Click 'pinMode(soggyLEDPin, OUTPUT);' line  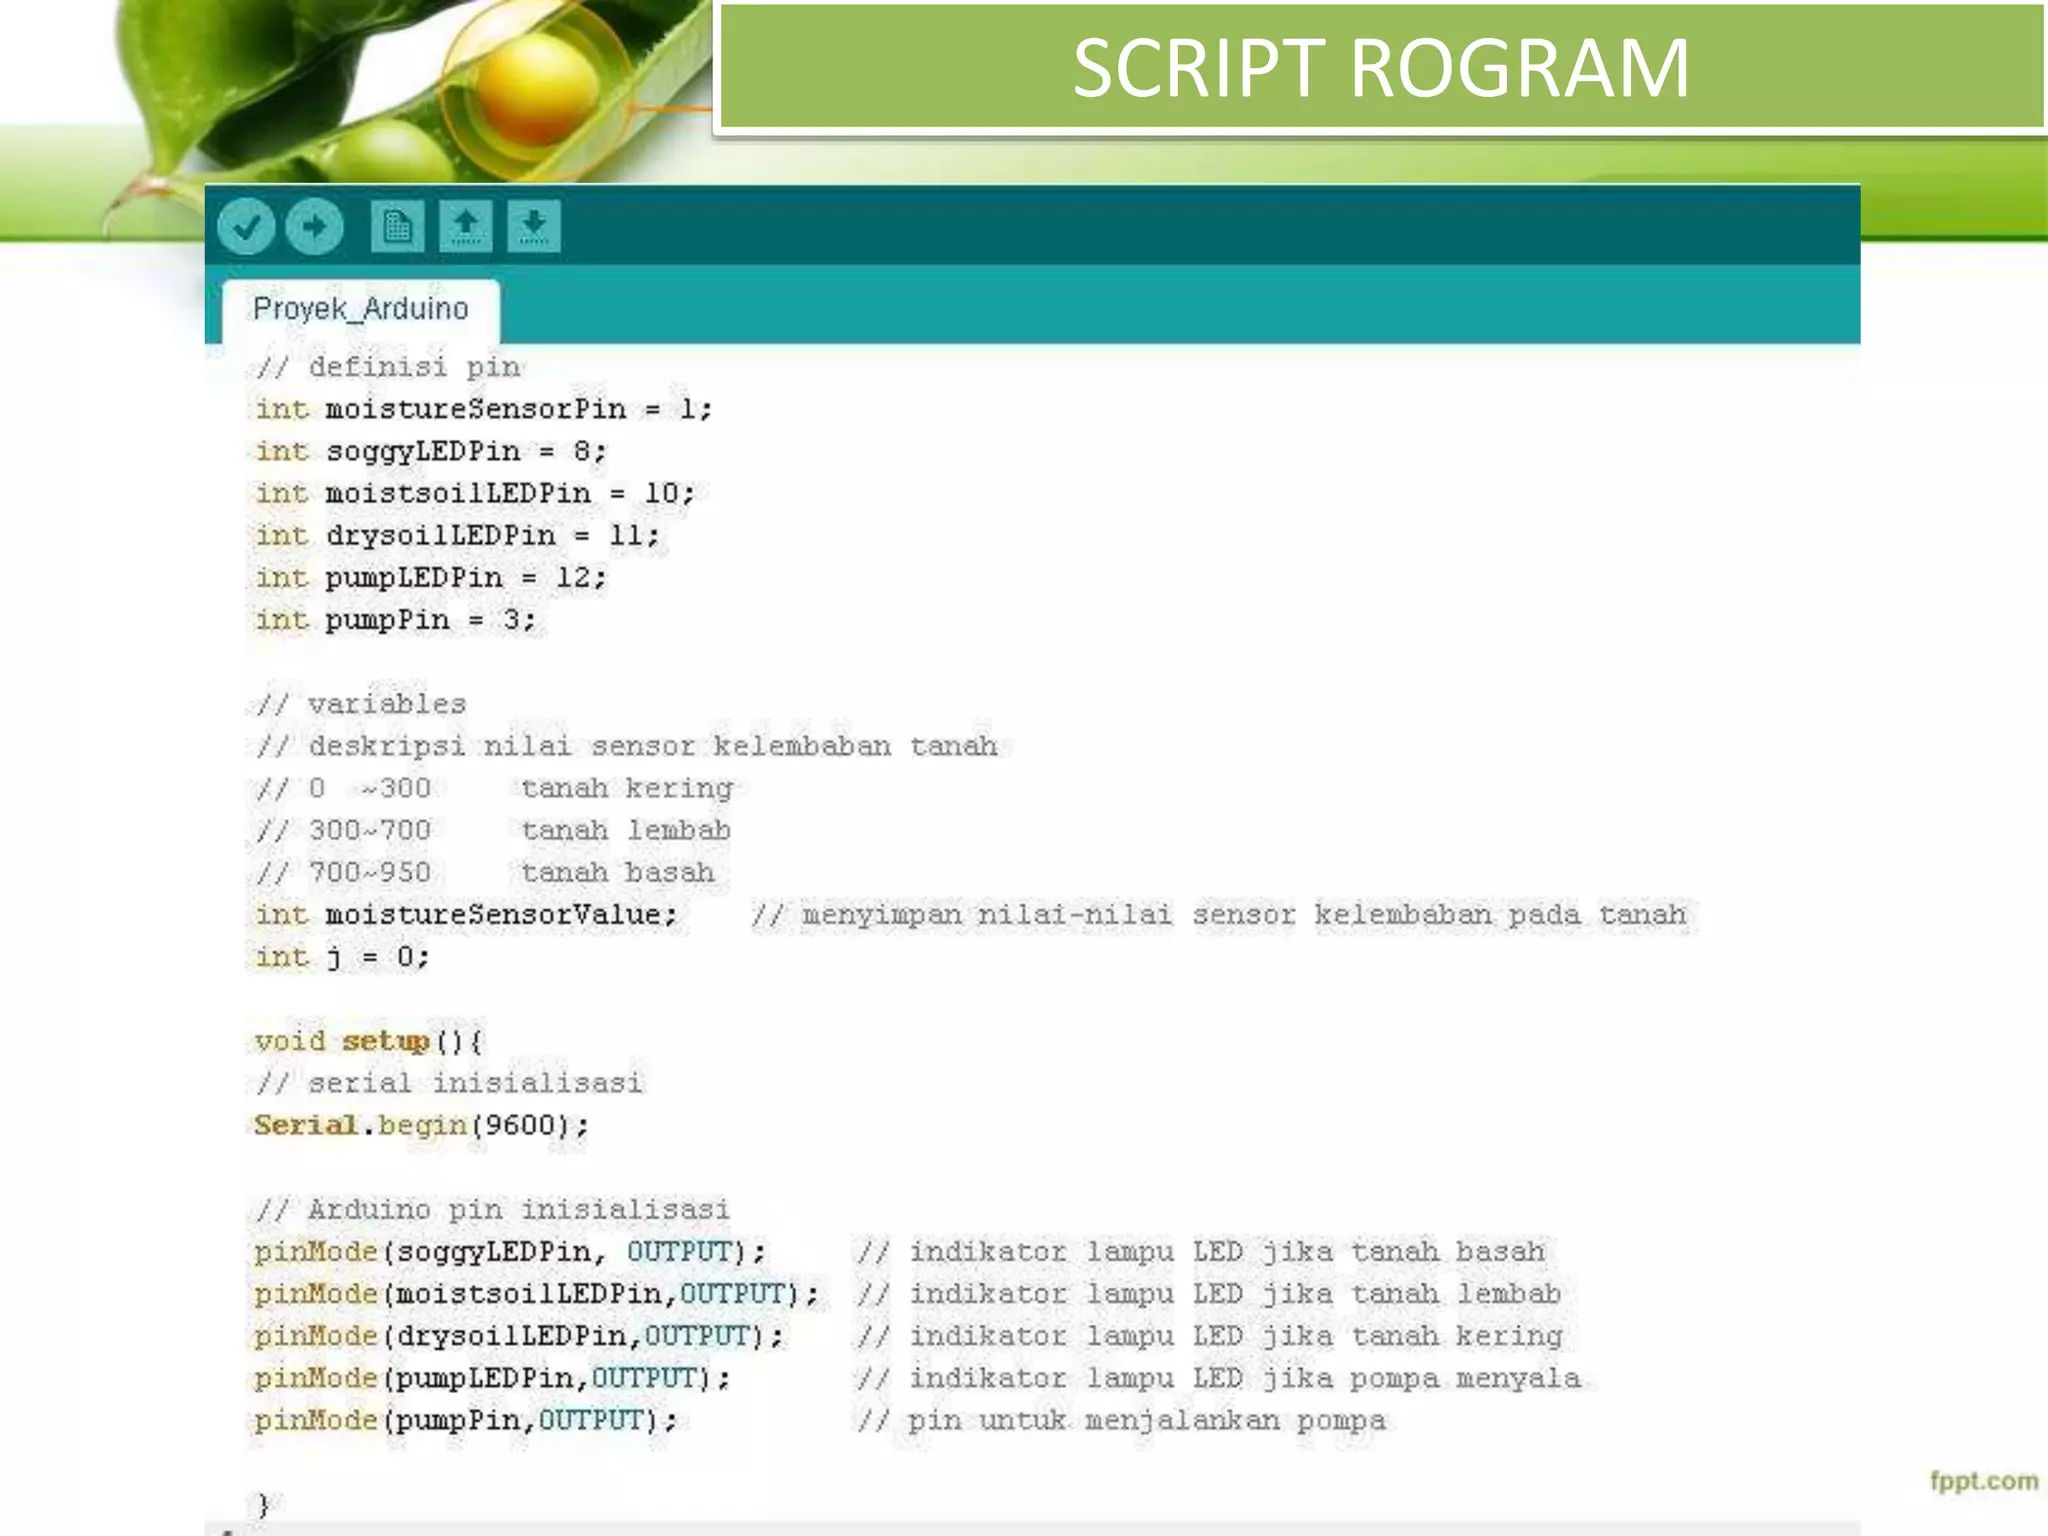tap(510, 1251)
